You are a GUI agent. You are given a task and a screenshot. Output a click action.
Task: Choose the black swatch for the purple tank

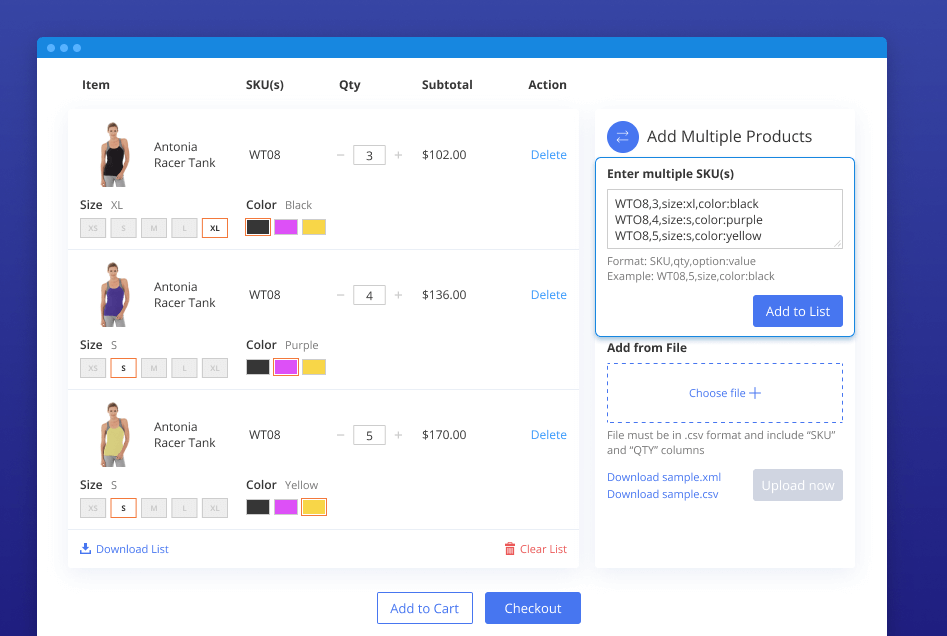(x=258, y=367)
